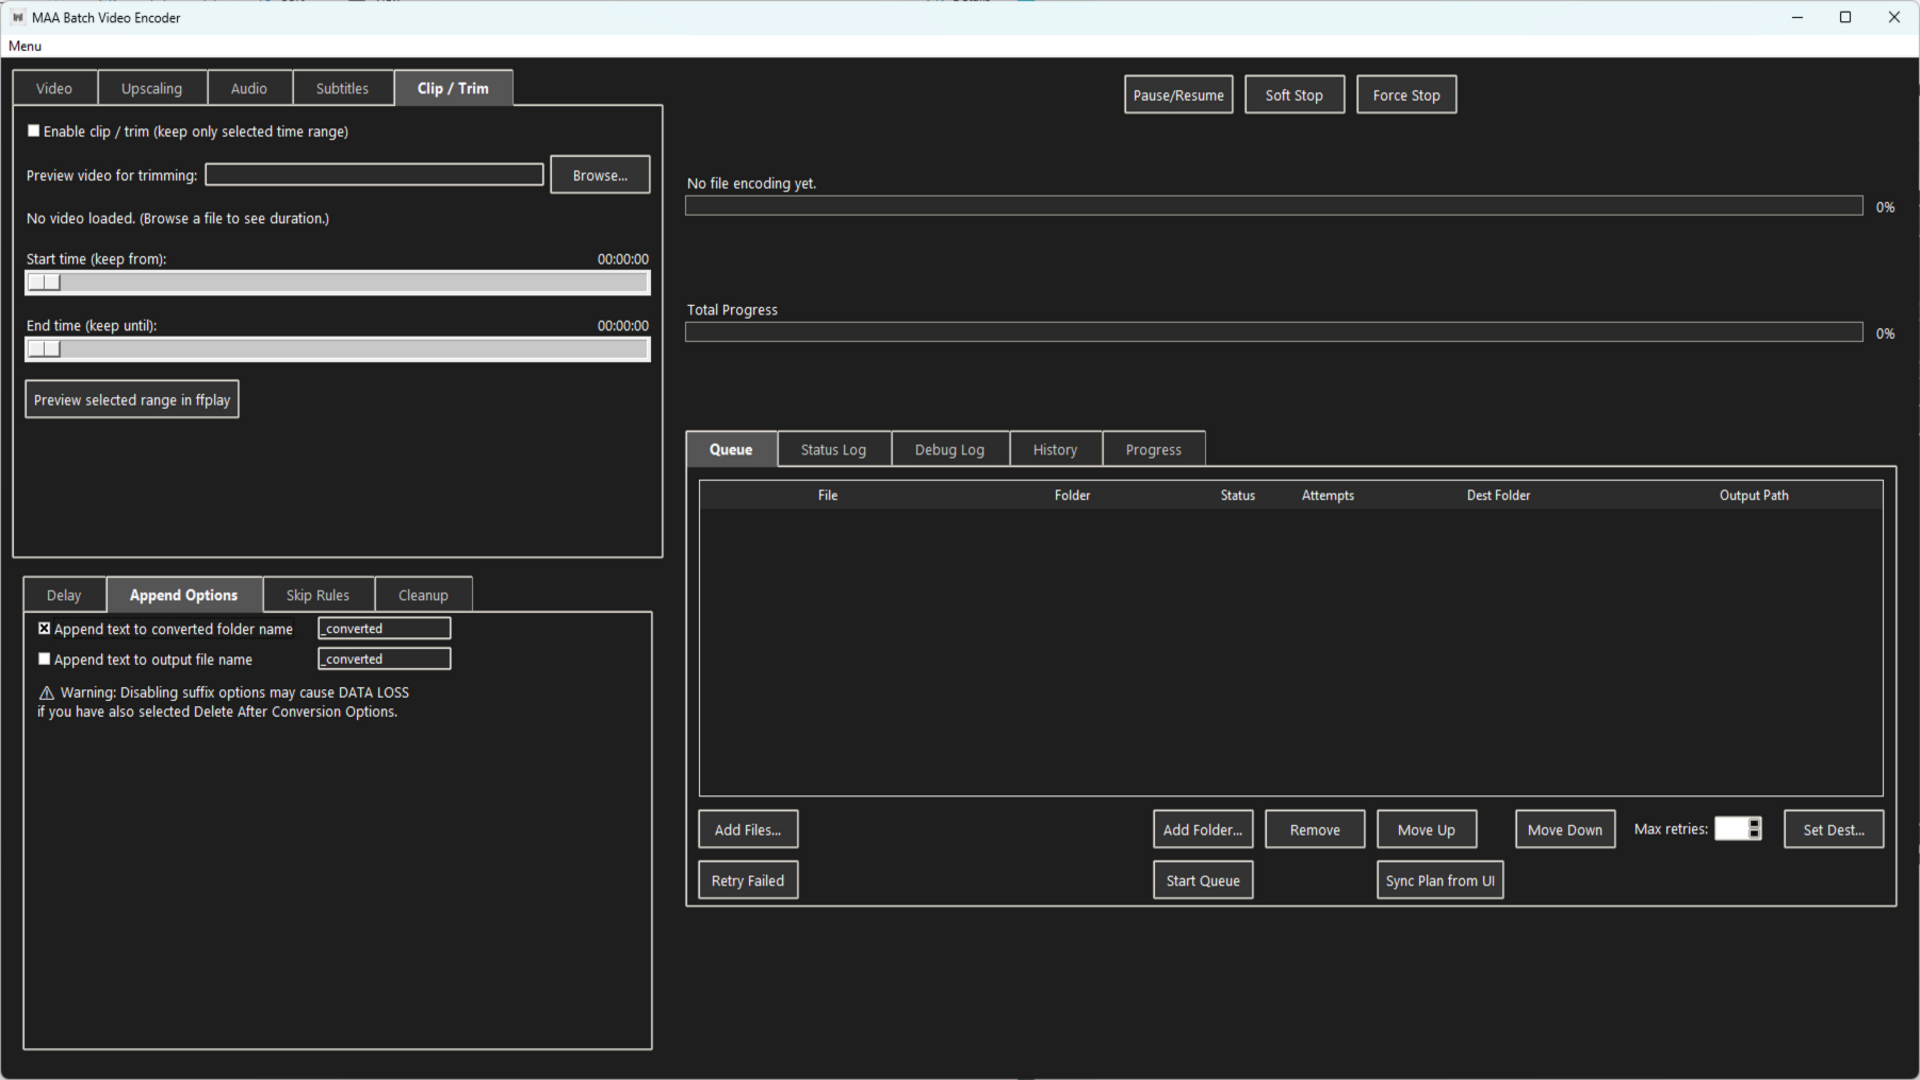This screenshot has height=1080, width=1920.
Task: Switch to the Upscaling tab
Action: (152, 88)
